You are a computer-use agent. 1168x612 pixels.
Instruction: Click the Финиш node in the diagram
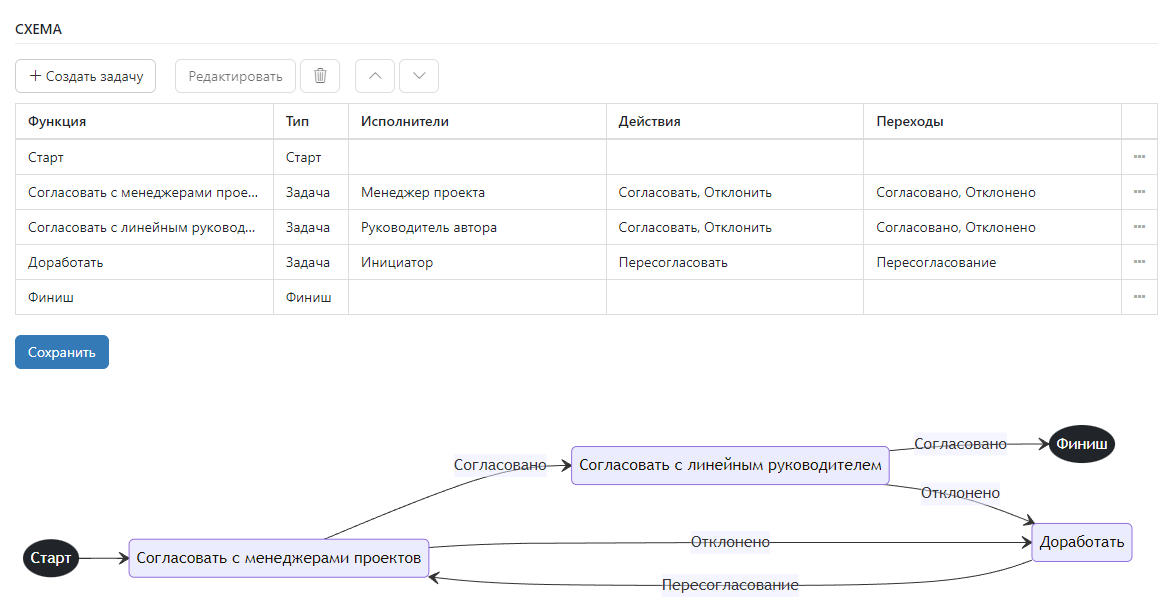point(1081,444)
